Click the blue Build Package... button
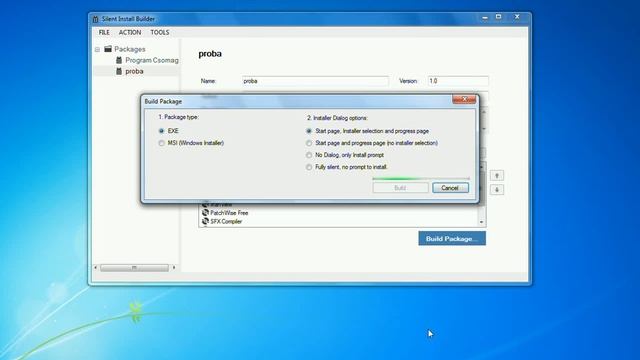The height and width of the screenshot is (360, 640). (452, 238)
